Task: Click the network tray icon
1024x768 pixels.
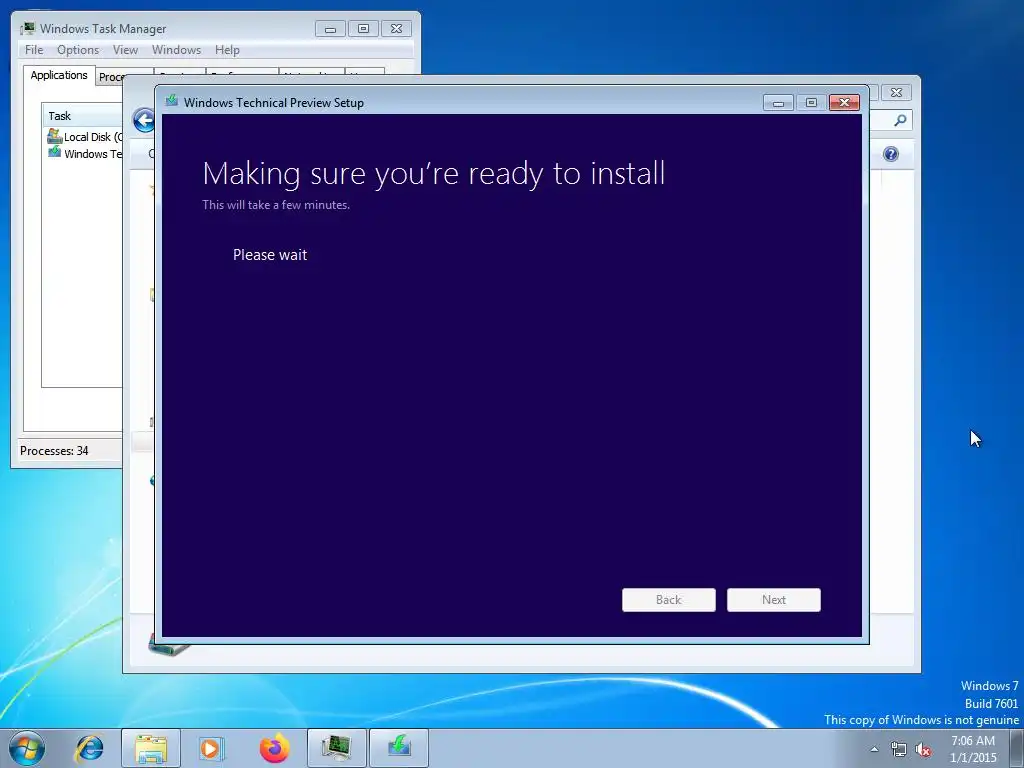Action: pyautogui.click(x=899, y=750)
